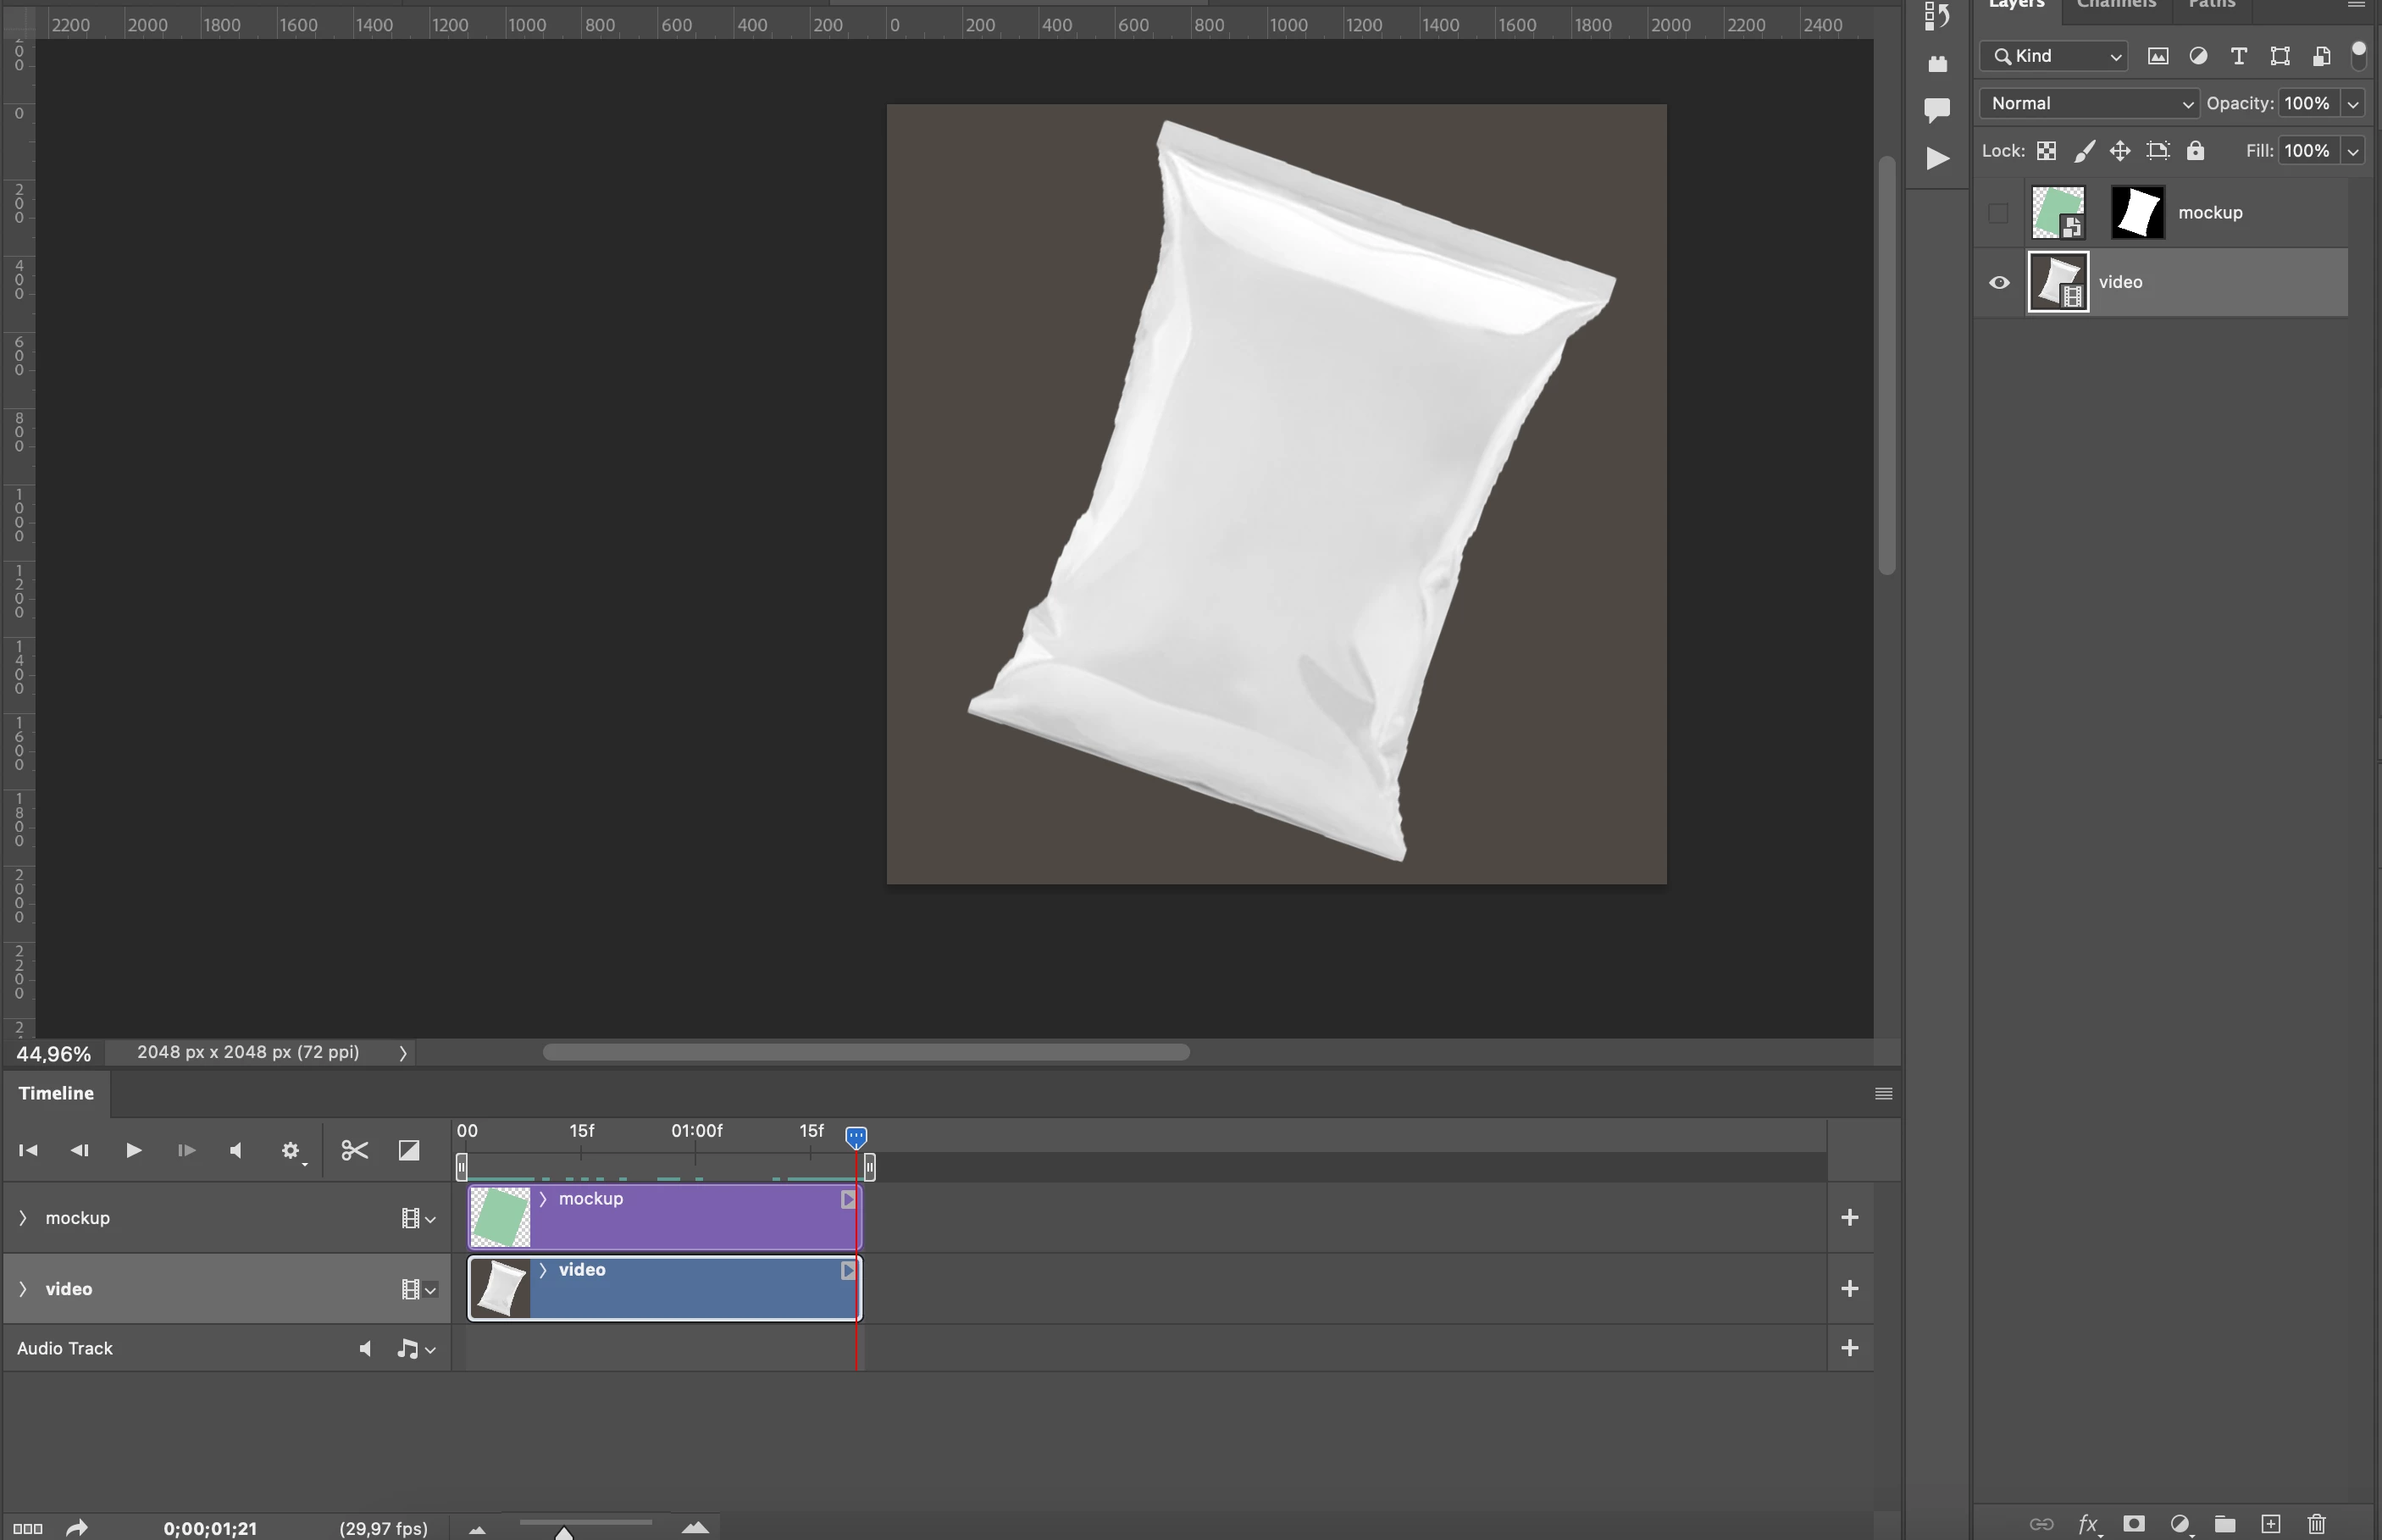Filter layers by type layers (T icon)

(x=2239, y=56)
